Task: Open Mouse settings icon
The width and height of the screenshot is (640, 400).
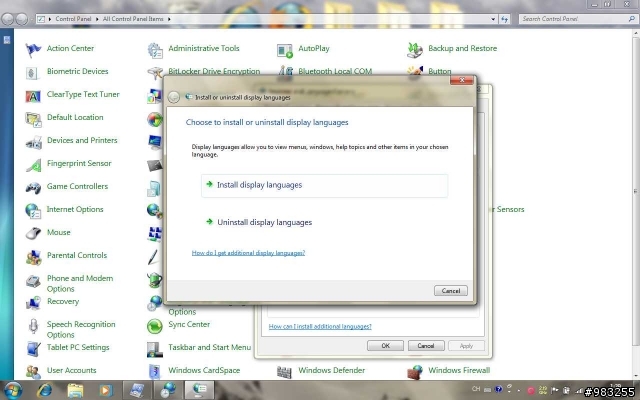Action: click(x=33, y=233)
